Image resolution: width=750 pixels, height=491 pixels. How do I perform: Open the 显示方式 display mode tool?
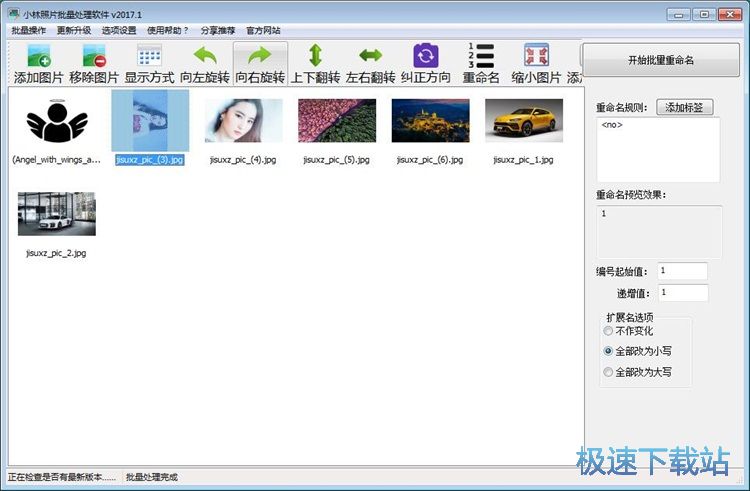(x=149, y=56)
